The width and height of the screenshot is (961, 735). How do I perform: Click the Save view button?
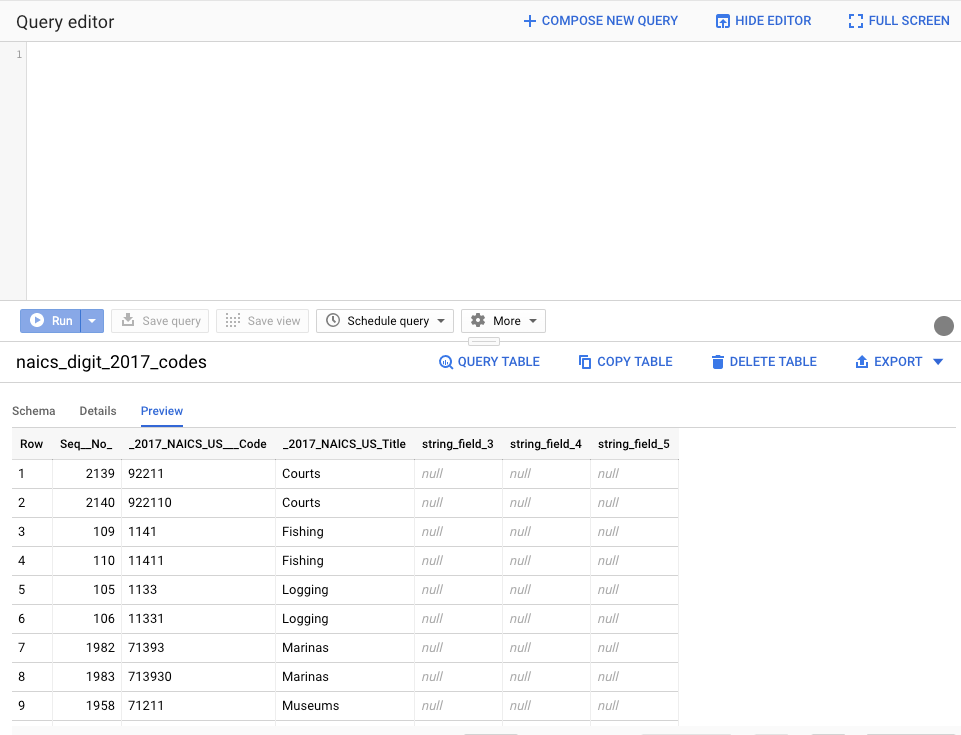click(262, 321)
